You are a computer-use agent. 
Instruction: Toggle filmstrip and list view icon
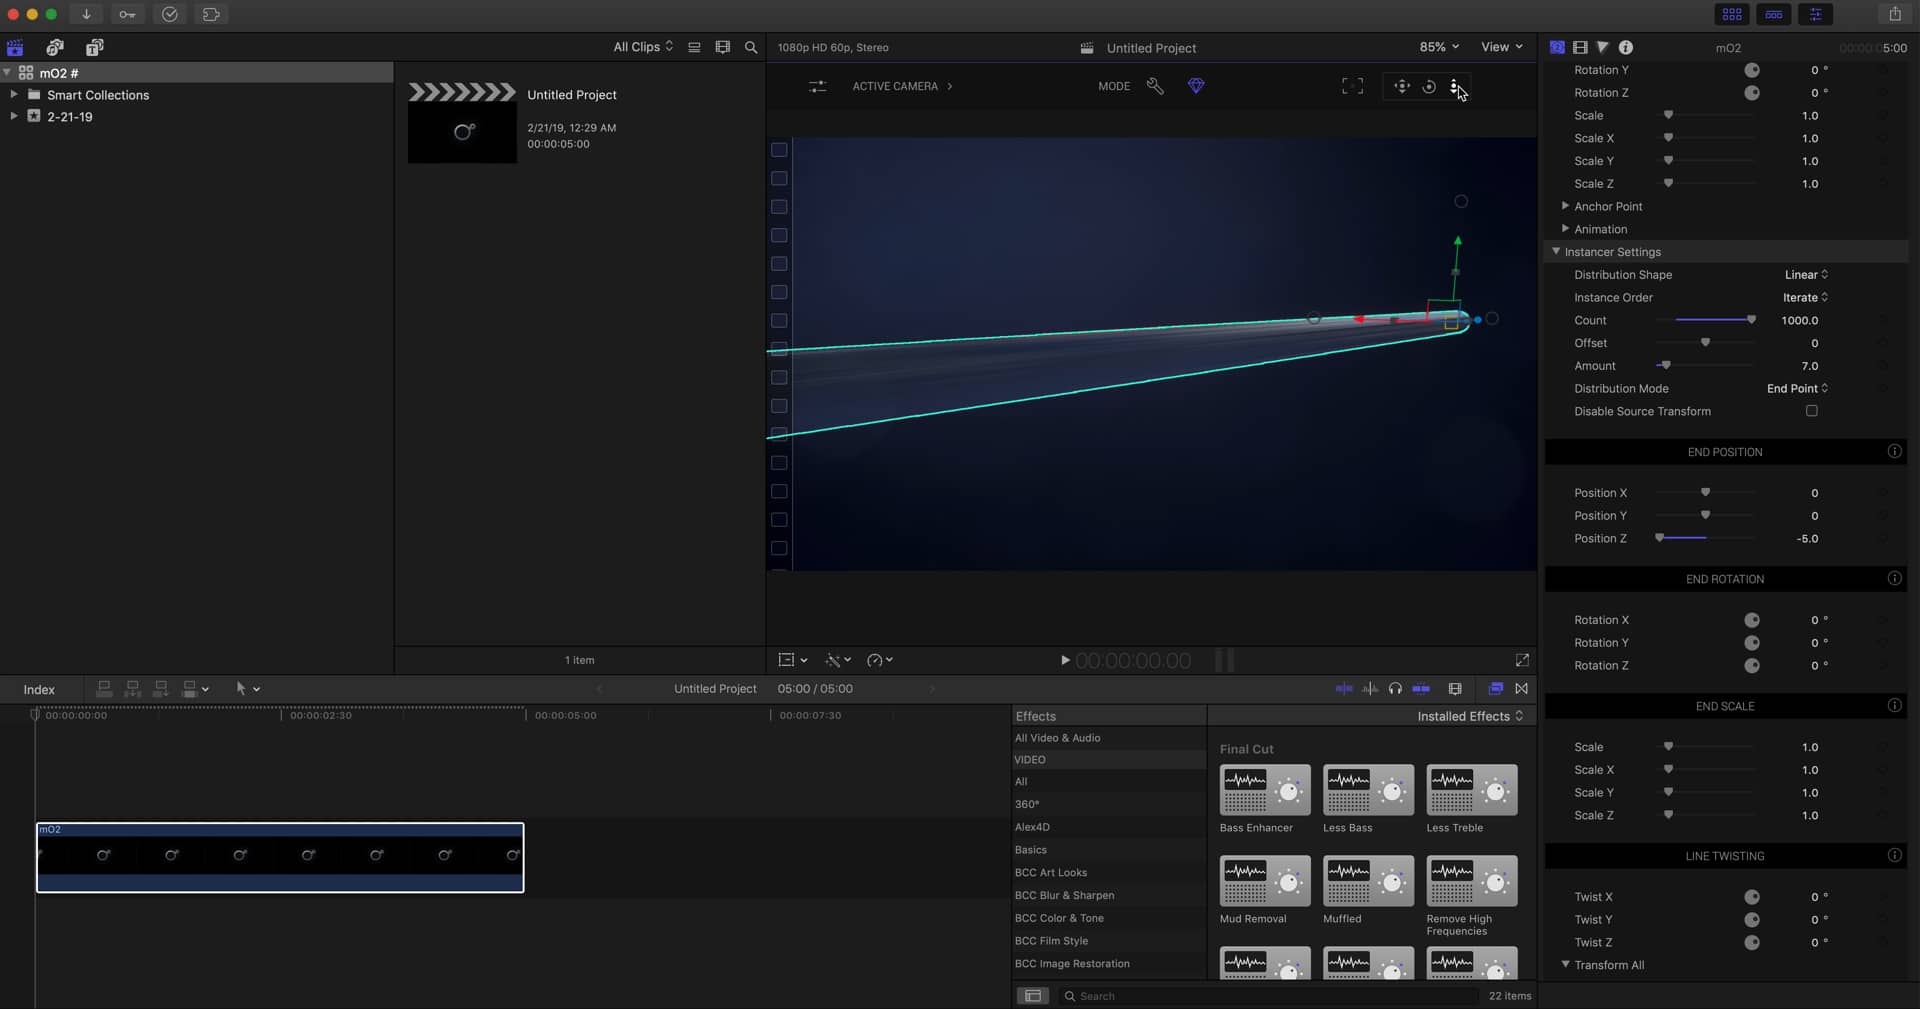click(694, 47)
